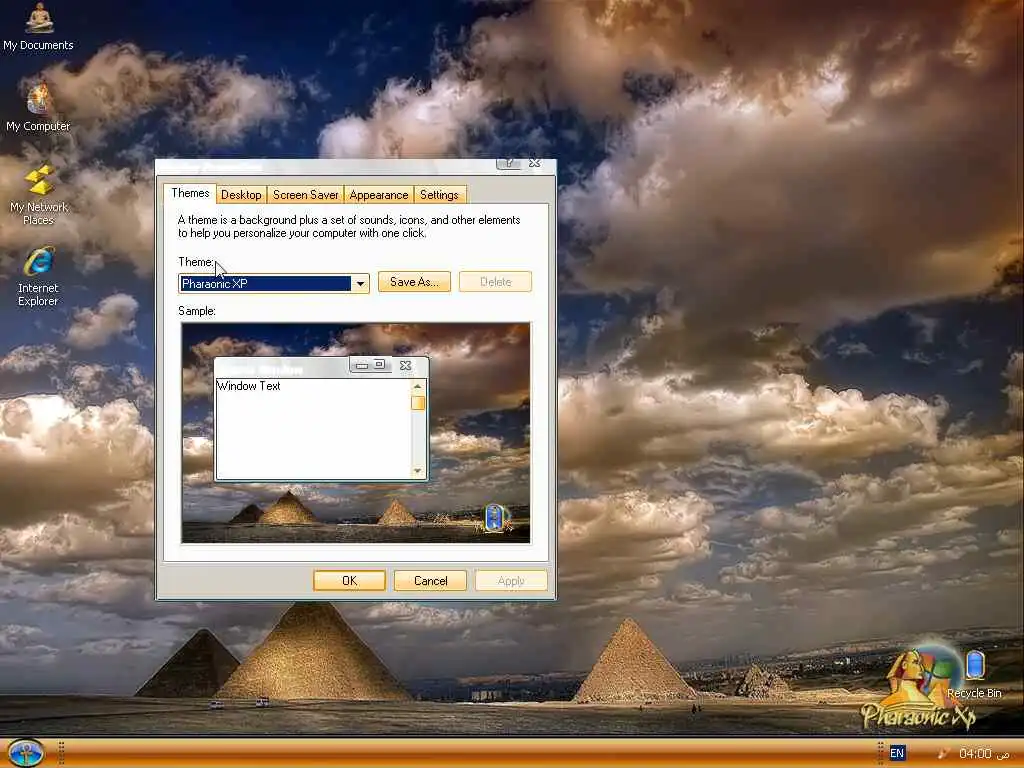Image resolution: width=1024 pixels, height=768 pixels.
Task: Open the Start menu orb
Action: coord(26,752)
